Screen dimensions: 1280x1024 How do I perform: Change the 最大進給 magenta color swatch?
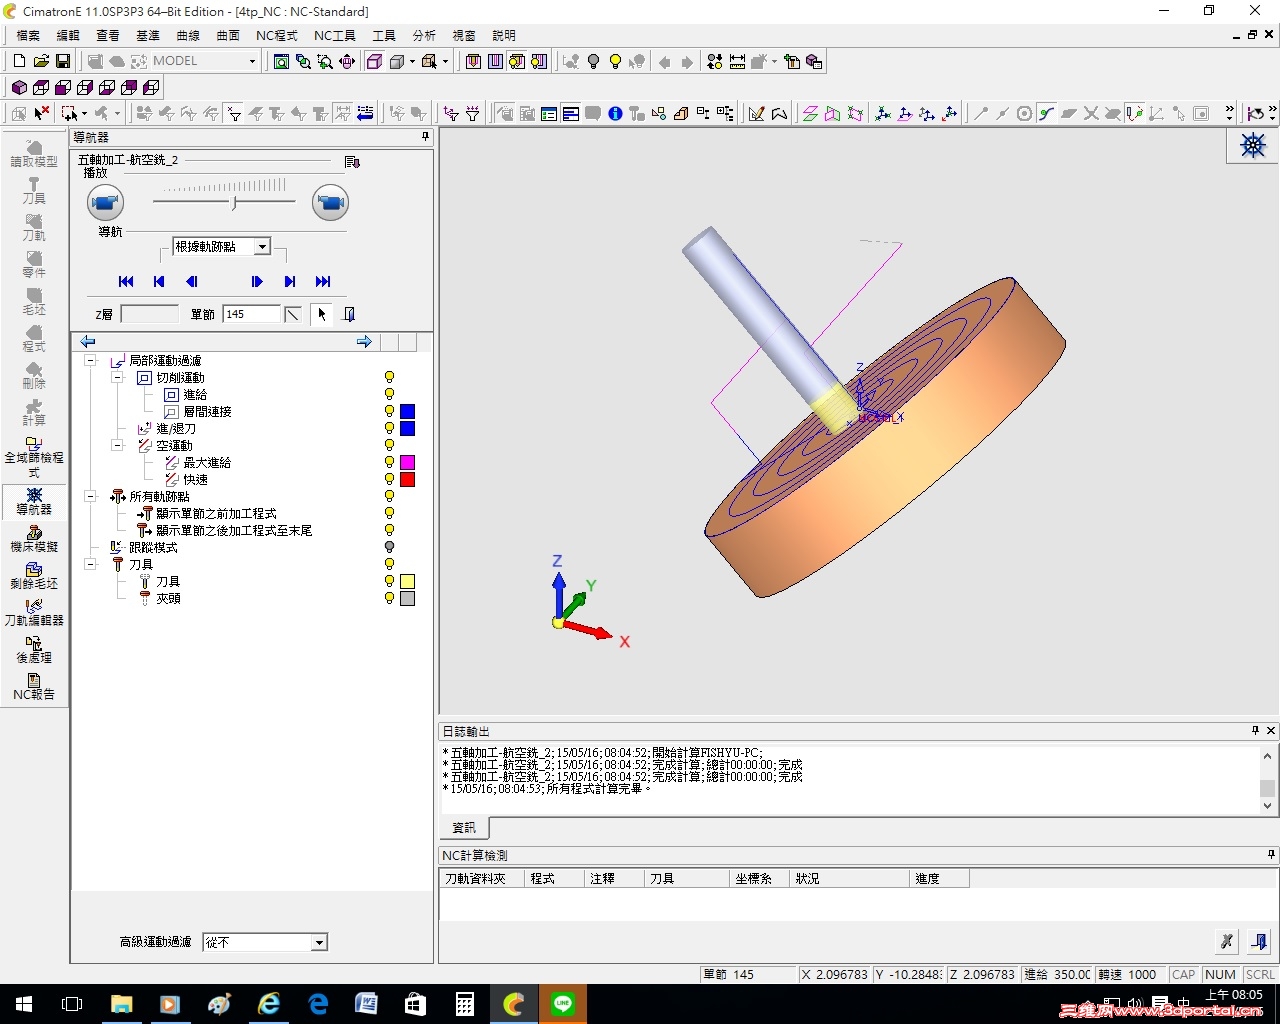click(408, 463)
